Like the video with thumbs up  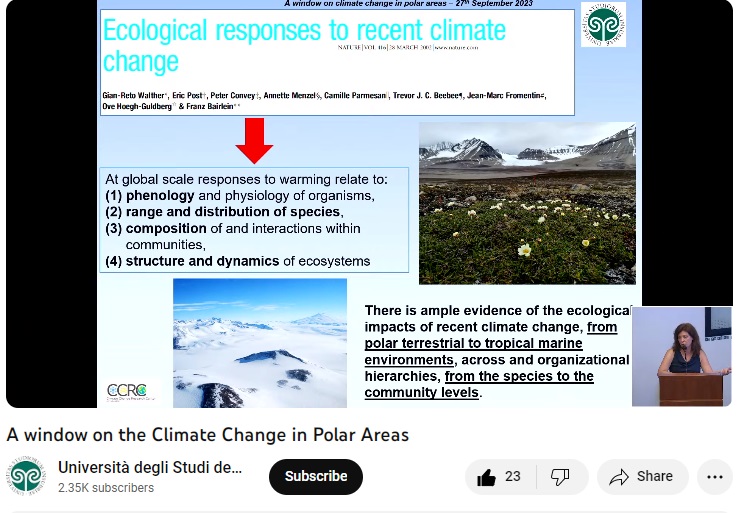[487, 477]
